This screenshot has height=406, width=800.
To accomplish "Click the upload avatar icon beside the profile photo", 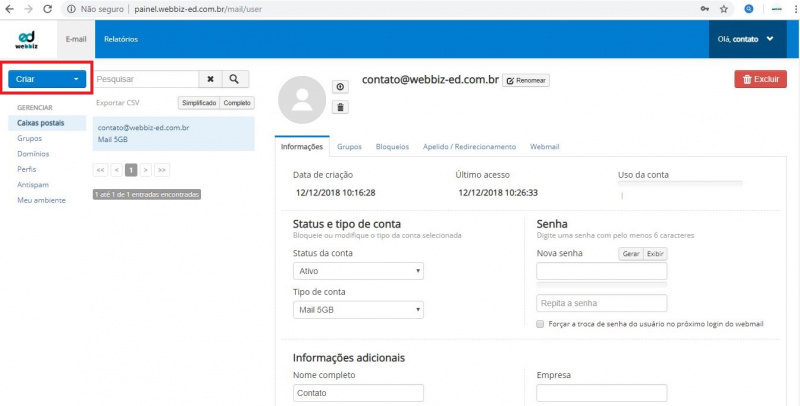I will 340,88.
